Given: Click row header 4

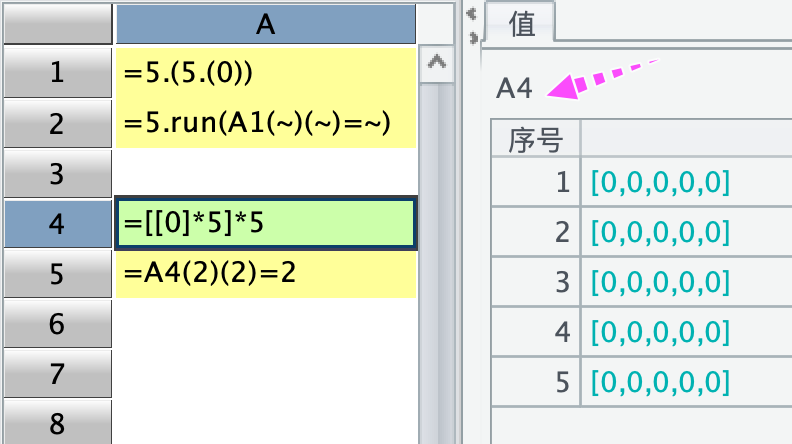Looking at the screenshot, I should coord(58,223).
